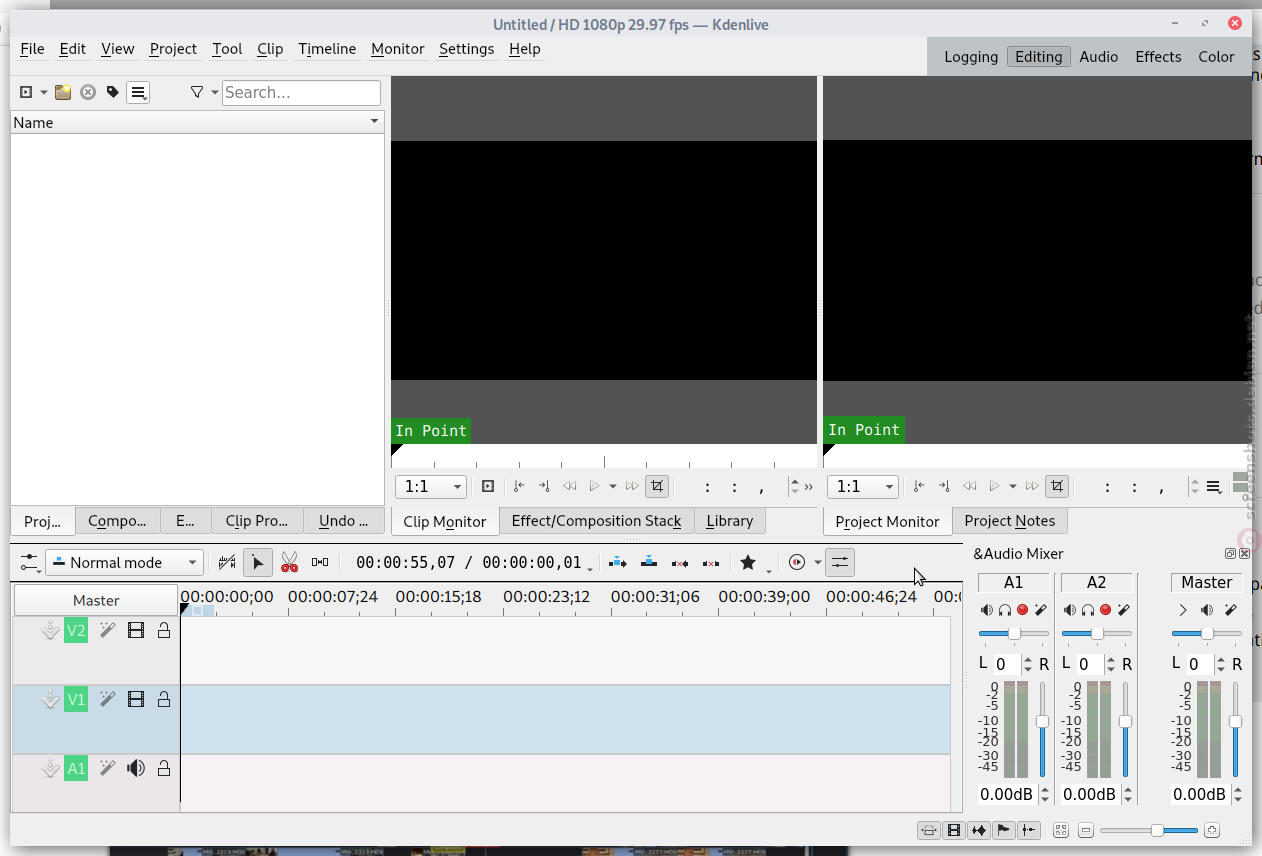Expand Master mixer side panel chevron
This screenshot has width=1262, height=856.
(1183, 610)
